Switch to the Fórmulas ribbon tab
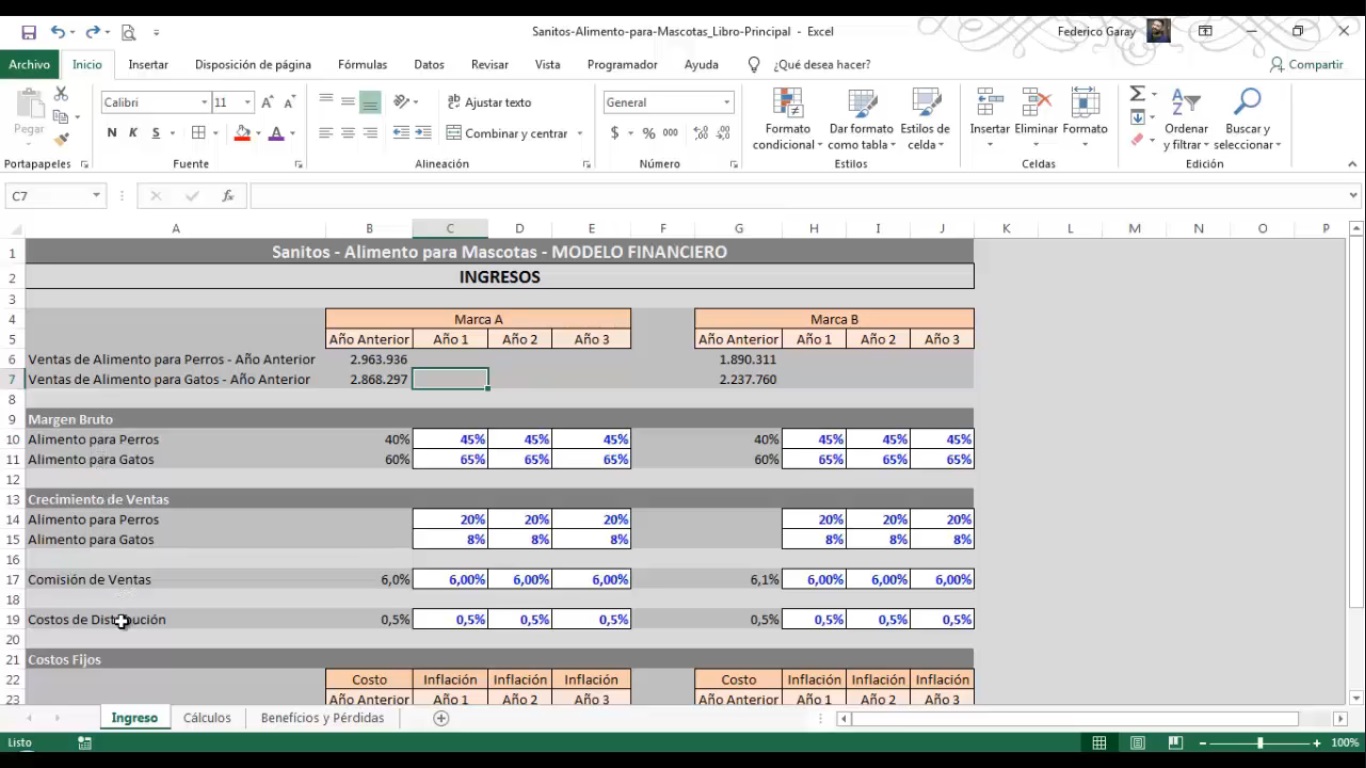1366x768 pixels. [x=362, y=64]
